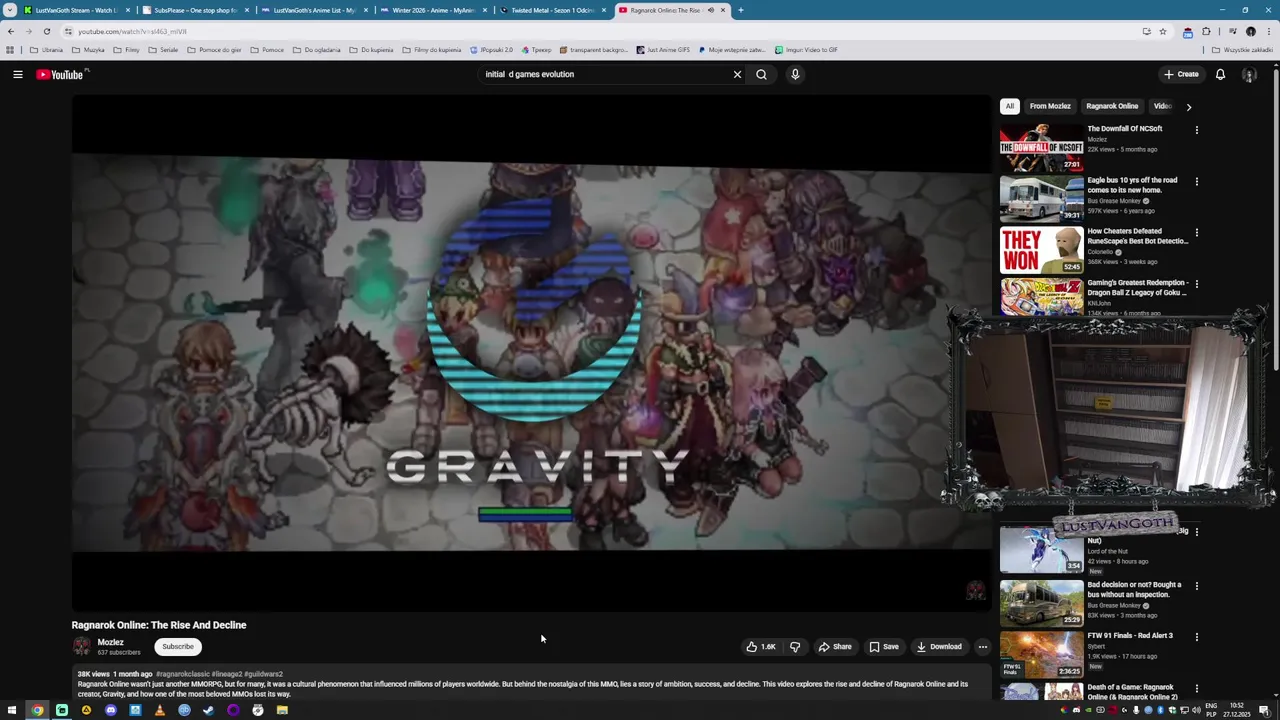Dislike the video with thumbs down
This screenshot has height=720, width=1280.
pos(795,647)
